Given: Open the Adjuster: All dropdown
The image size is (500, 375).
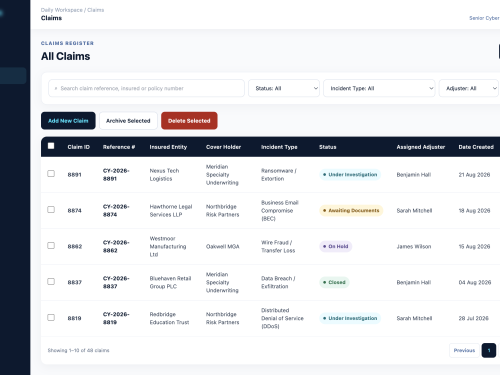Looking at the screenshot, I should click(469, 88).
